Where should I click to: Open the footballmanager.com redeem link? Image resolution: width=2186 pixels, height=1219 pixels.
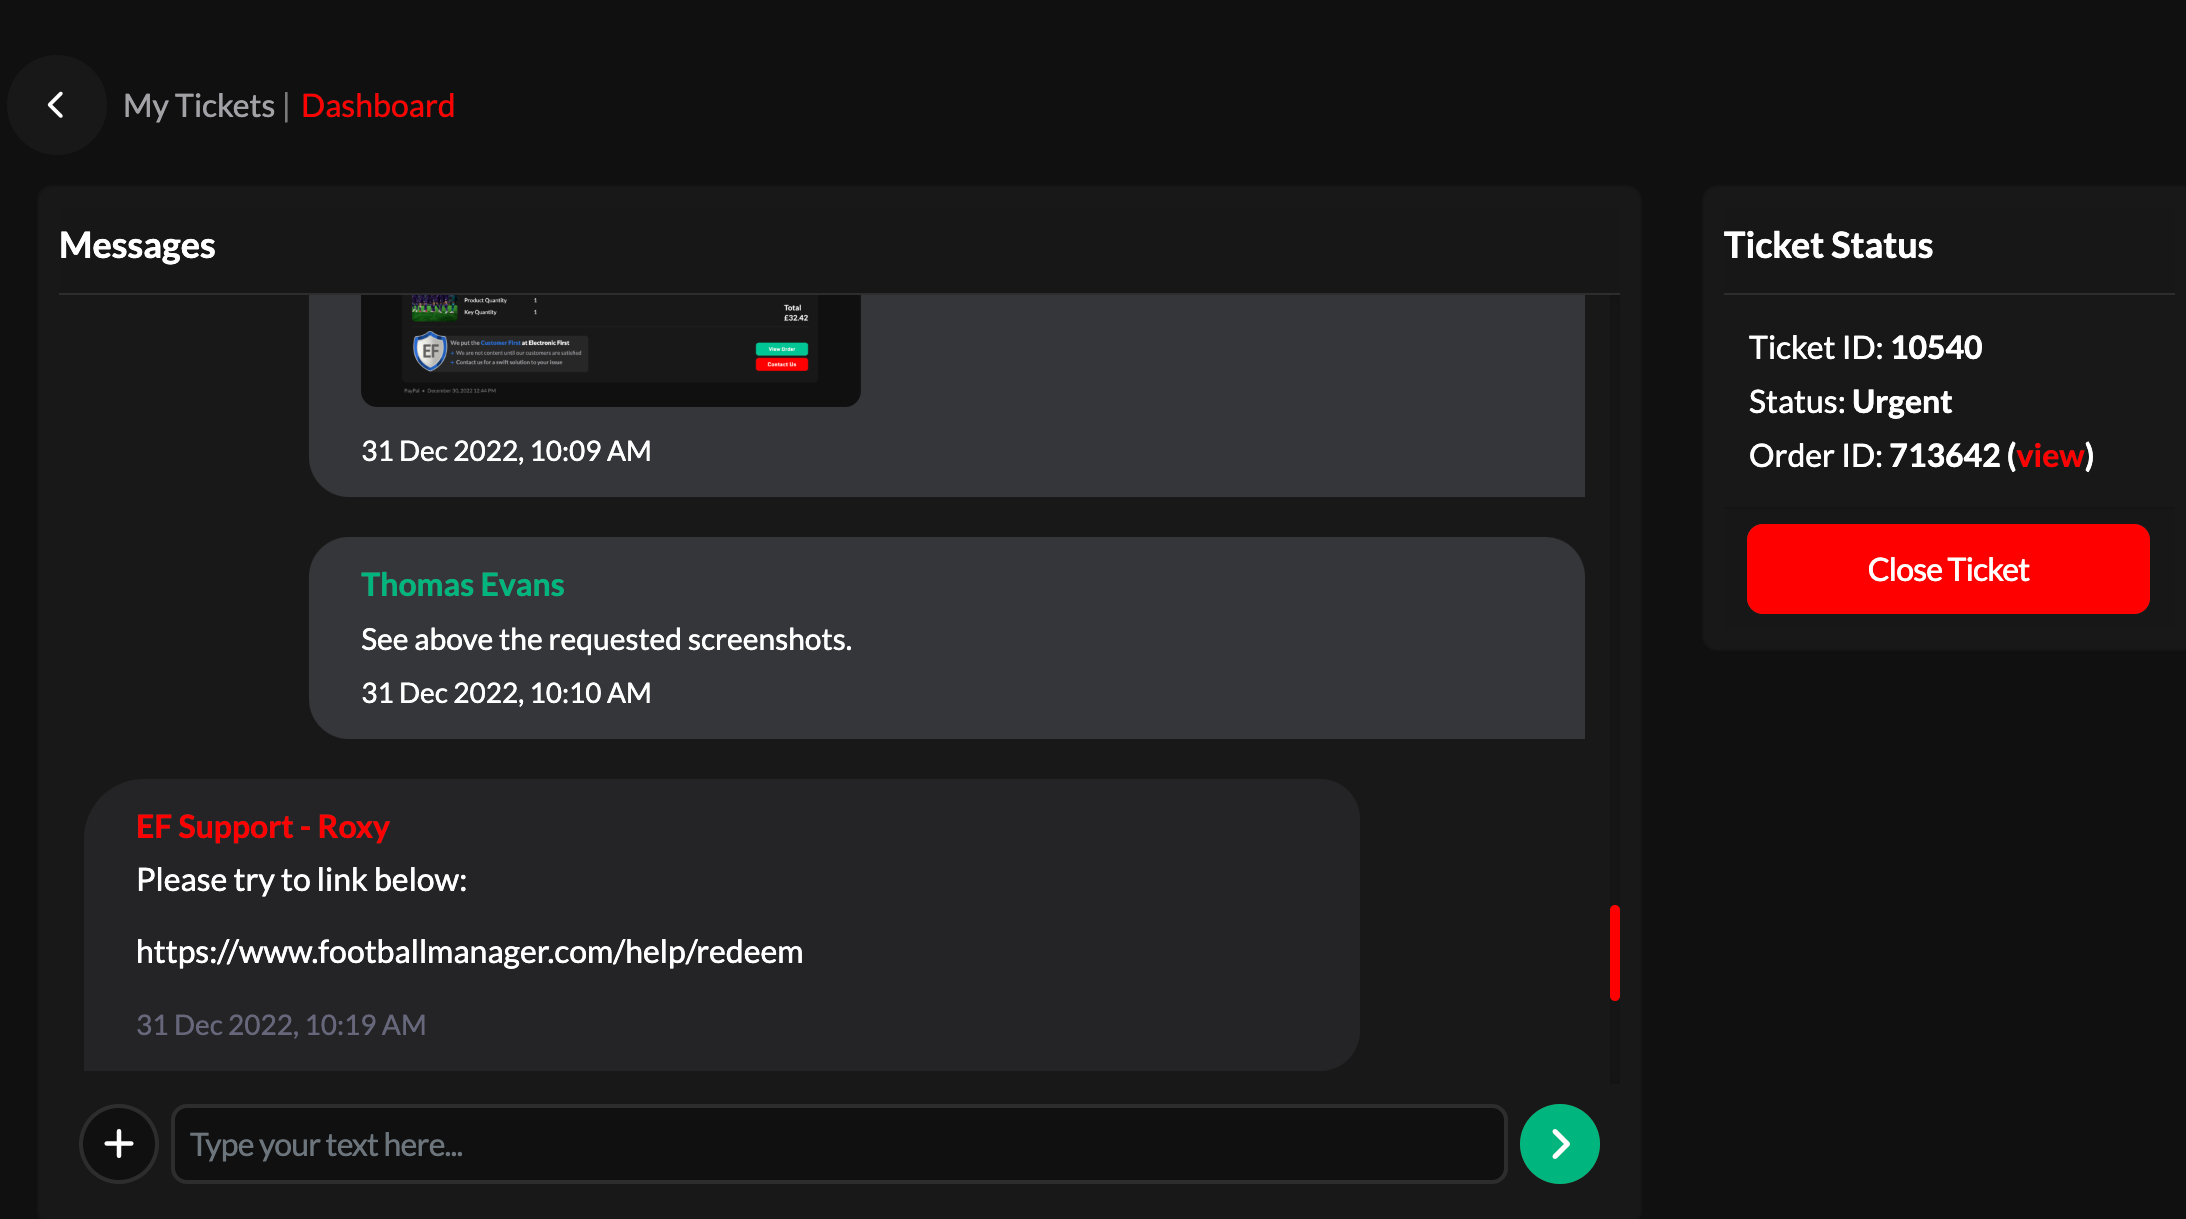(x=468, y=950)
